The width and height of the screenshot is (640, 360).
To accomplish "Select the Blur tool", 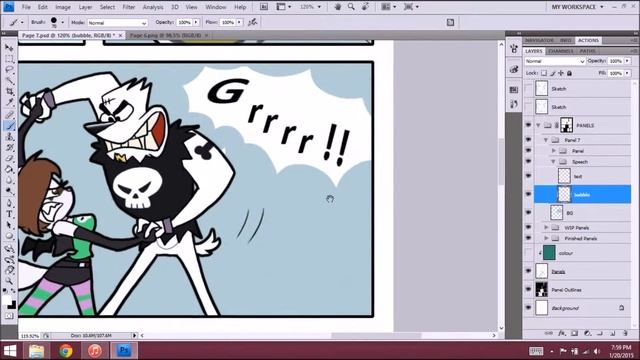I will [9, 181].
